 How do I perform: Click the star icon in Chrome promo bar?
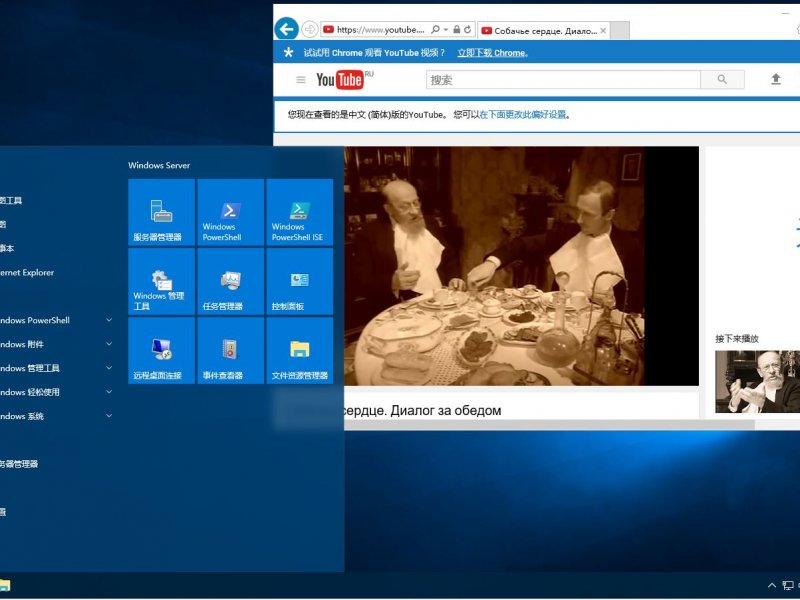tap(288, 52)
